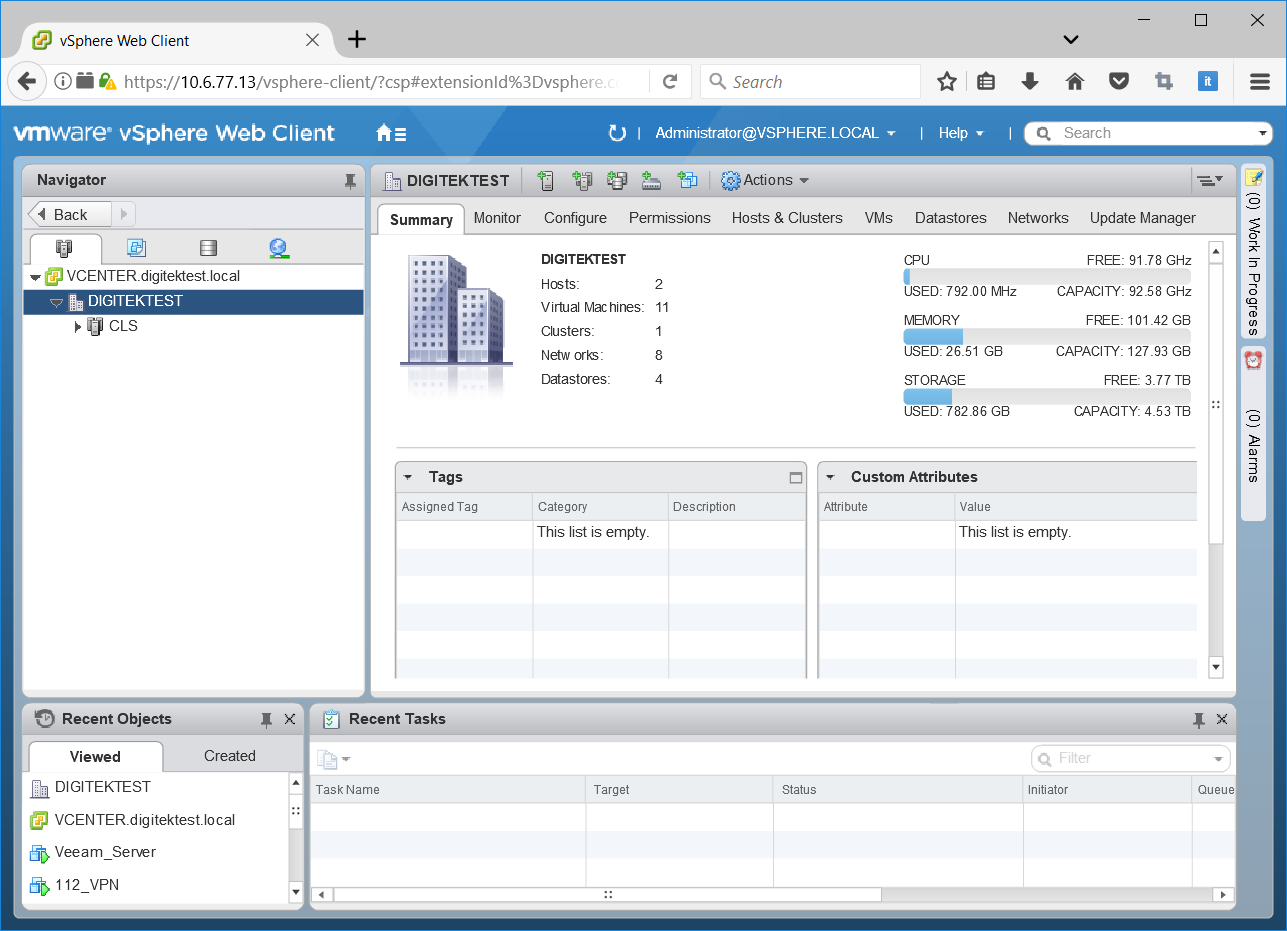
Task: Open the Actions dropdown menu
Action: tap(765, 180)
